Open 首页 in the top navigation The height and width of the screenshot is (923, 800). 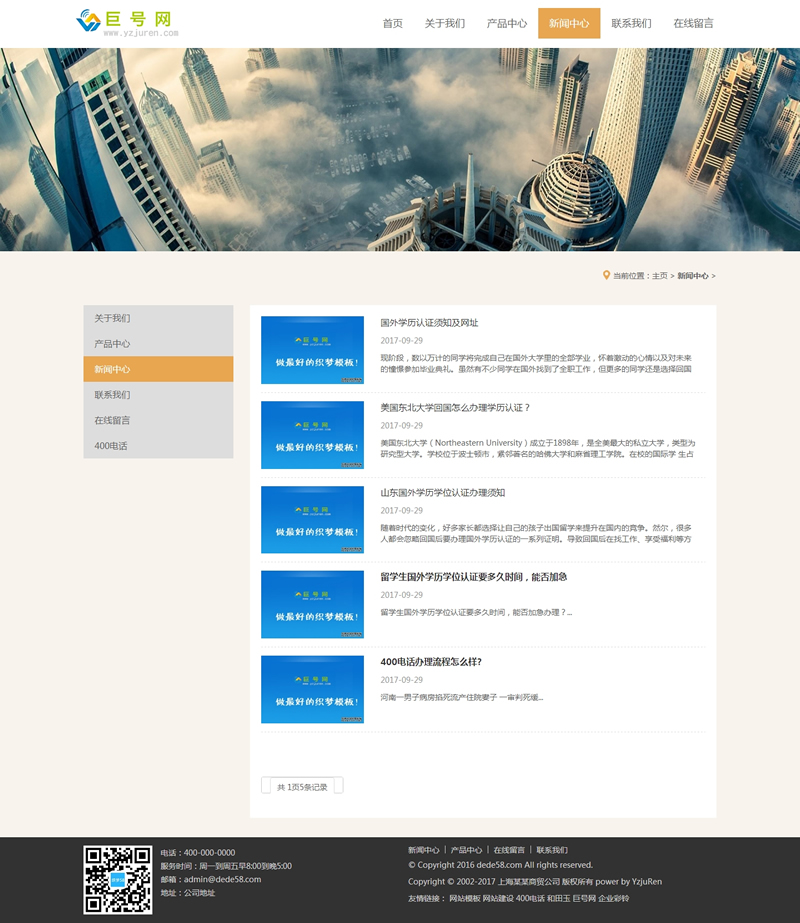[392, 24]
